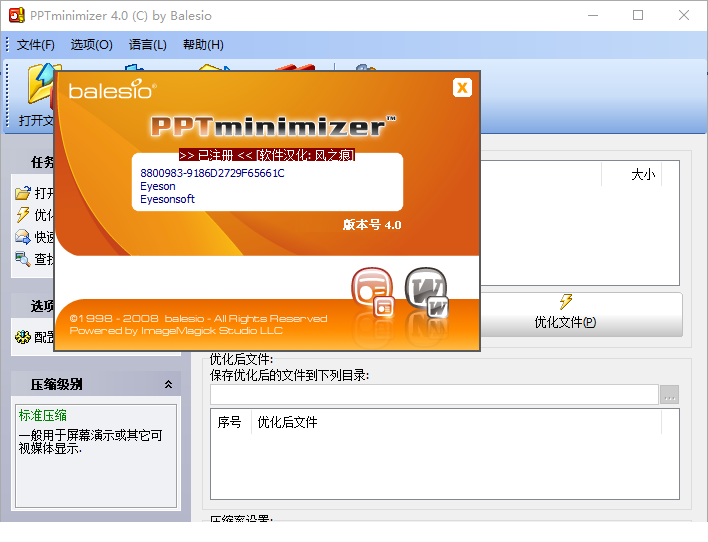Click the registration key 8800983-9186D2729F65661C
This screenshot has height=542, width=708.
212,173
